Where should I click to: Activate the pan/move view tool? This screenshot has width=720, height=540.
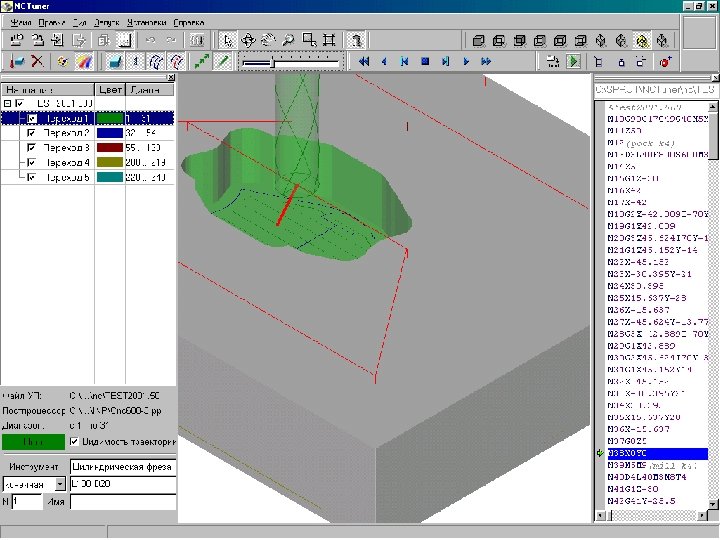(247, 41)
